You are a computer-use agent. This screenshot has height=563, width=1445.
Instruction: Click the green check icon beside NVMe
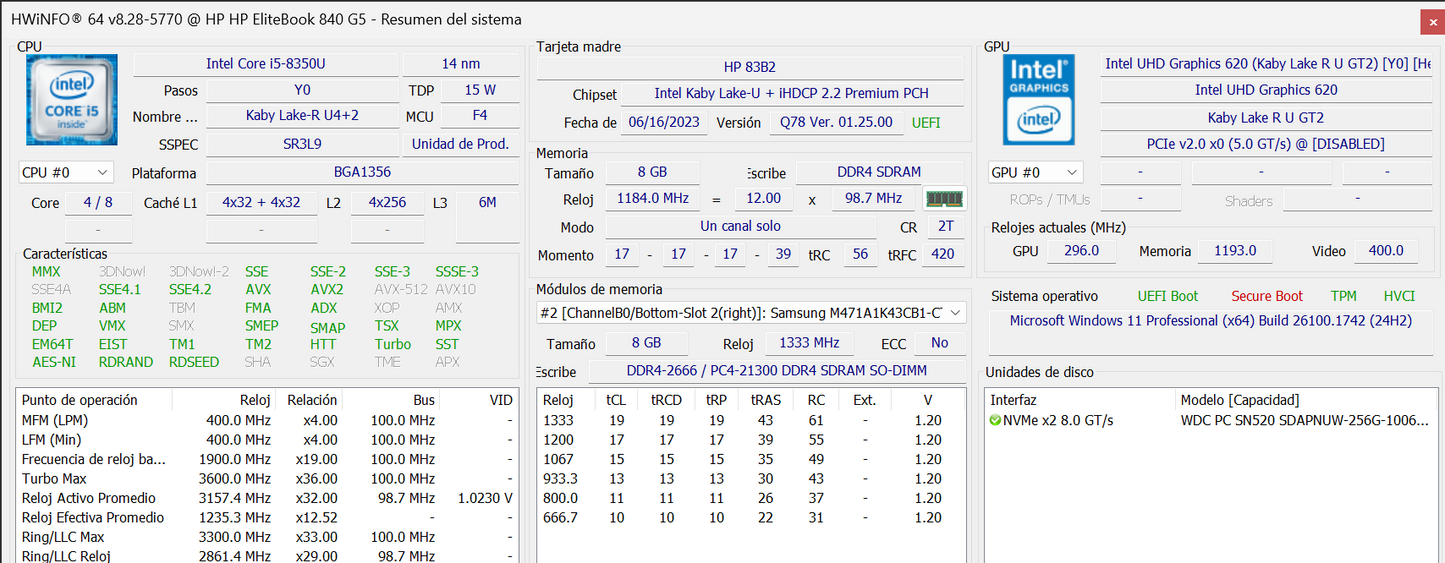pos(995,421)
